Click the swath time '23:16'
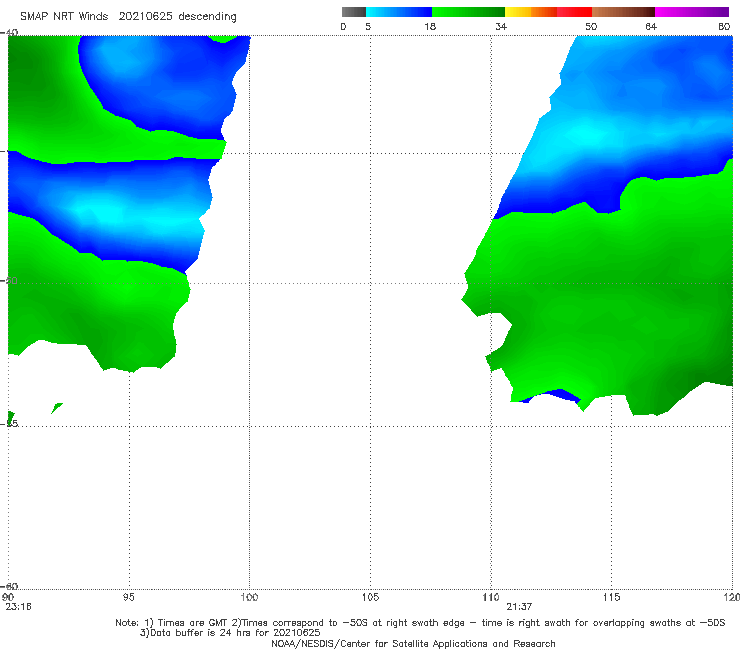 (x=18, y=607)
